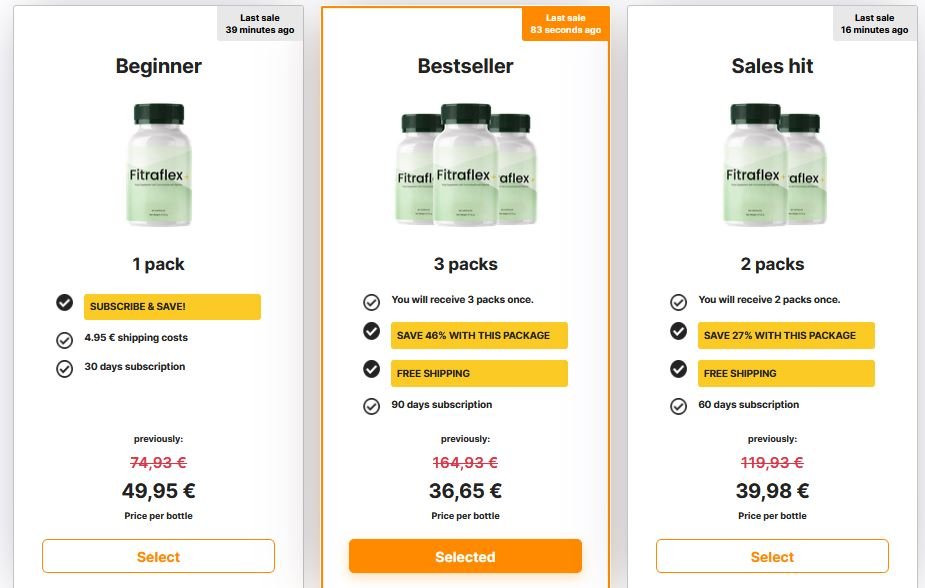
Task: Click the three Fitraflex bottles image
Action: pos(465,165)
